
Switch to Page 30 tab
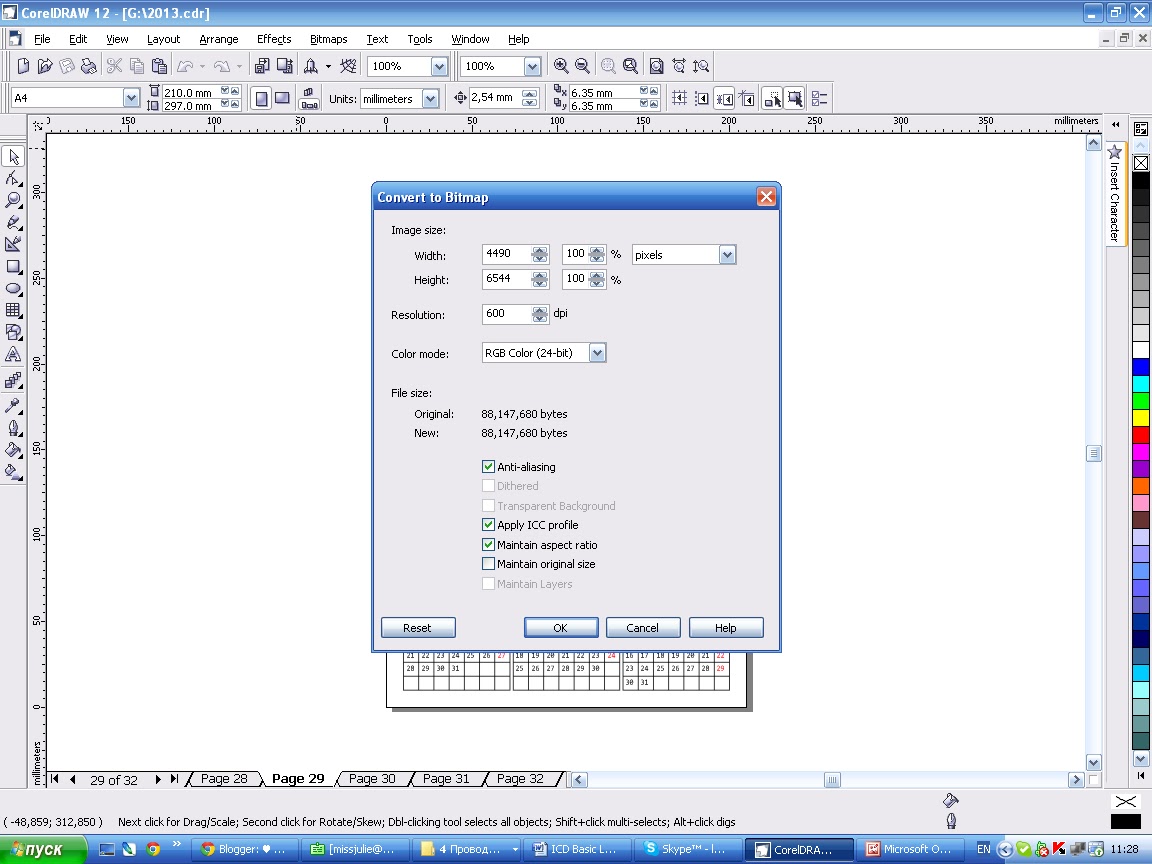click(372, 779)
